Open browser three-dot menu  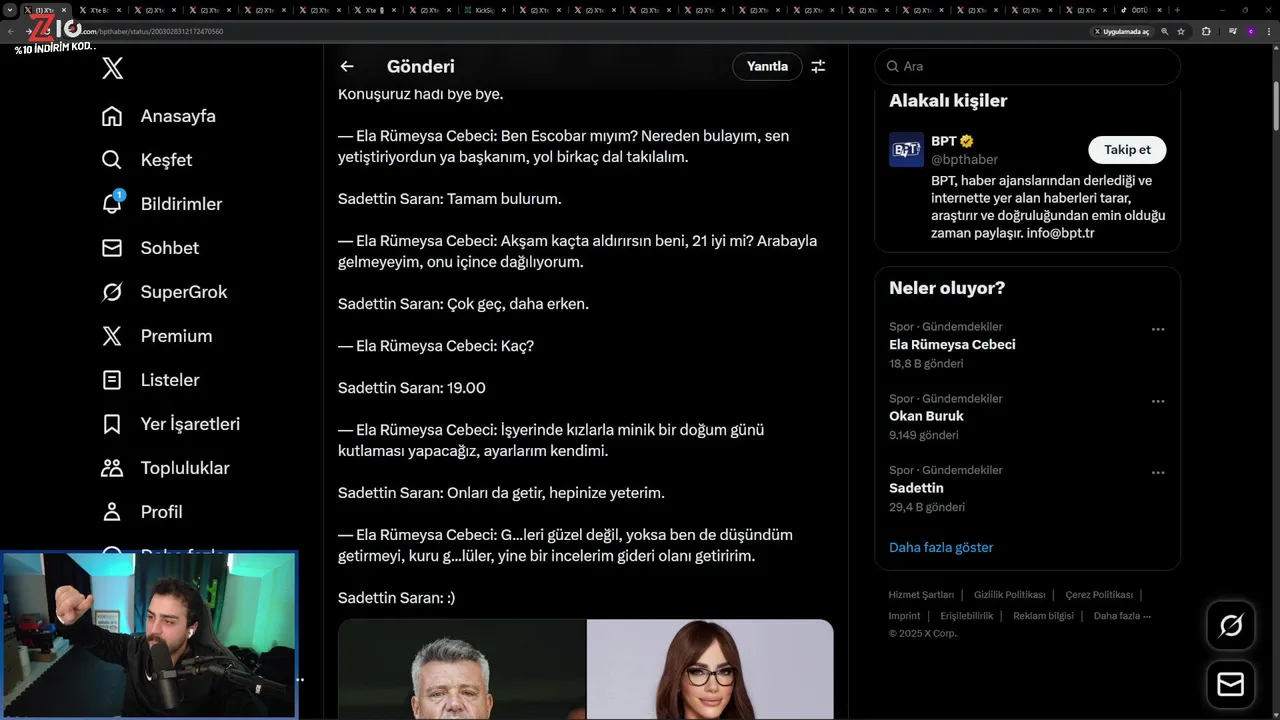[x=1268, y=31]
